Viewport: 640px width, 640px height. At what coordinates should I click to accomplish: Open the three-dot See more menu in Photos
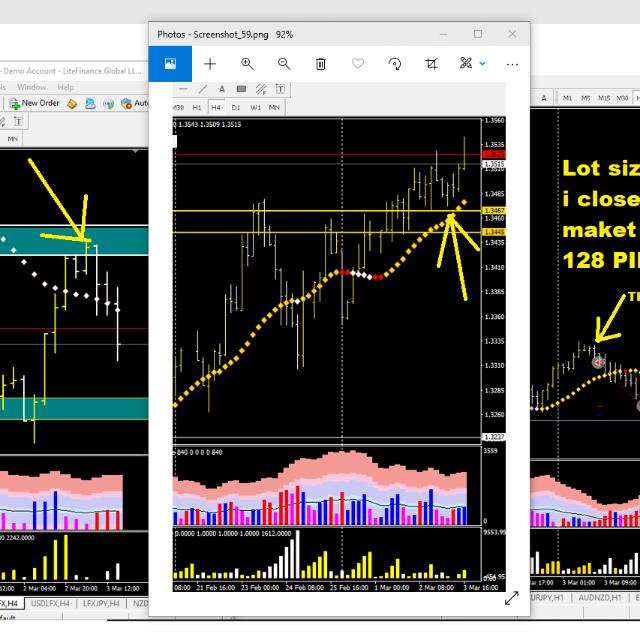[x=512, y=64]
